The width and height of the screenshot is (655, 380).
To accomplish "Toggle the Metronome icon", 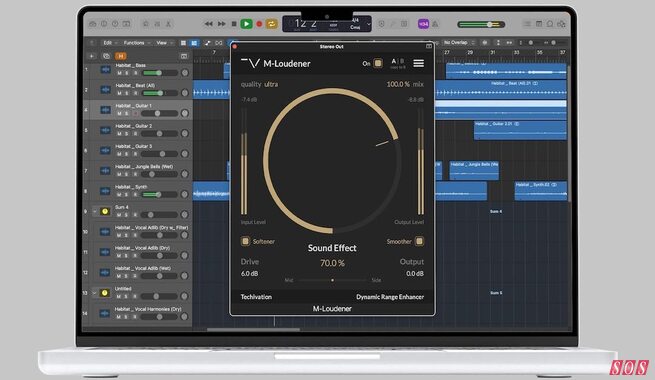I will pos(435,24).
